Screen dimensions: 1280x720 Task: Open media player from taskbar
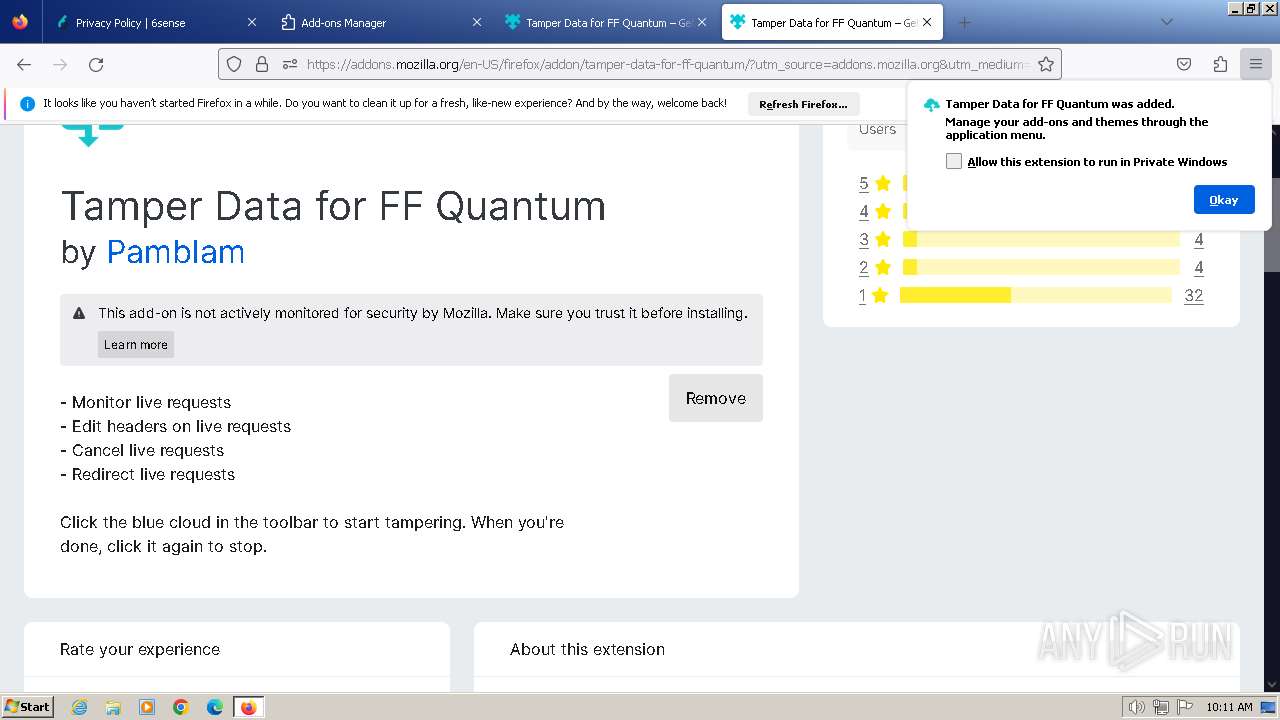click(x=147, y=707)
